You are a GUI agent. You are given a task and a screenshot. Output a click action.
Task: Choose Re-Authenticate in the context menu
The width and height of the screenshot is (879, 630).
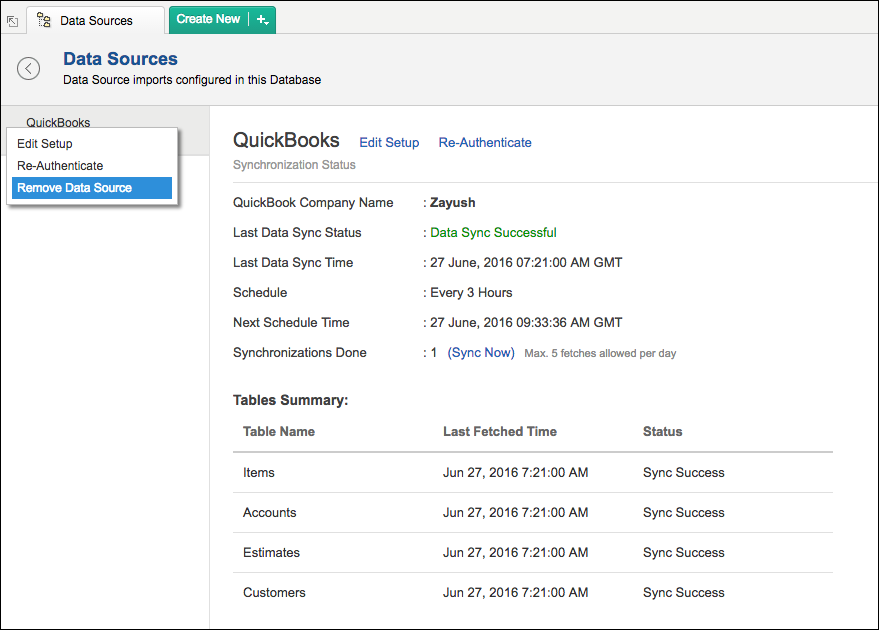60,166
